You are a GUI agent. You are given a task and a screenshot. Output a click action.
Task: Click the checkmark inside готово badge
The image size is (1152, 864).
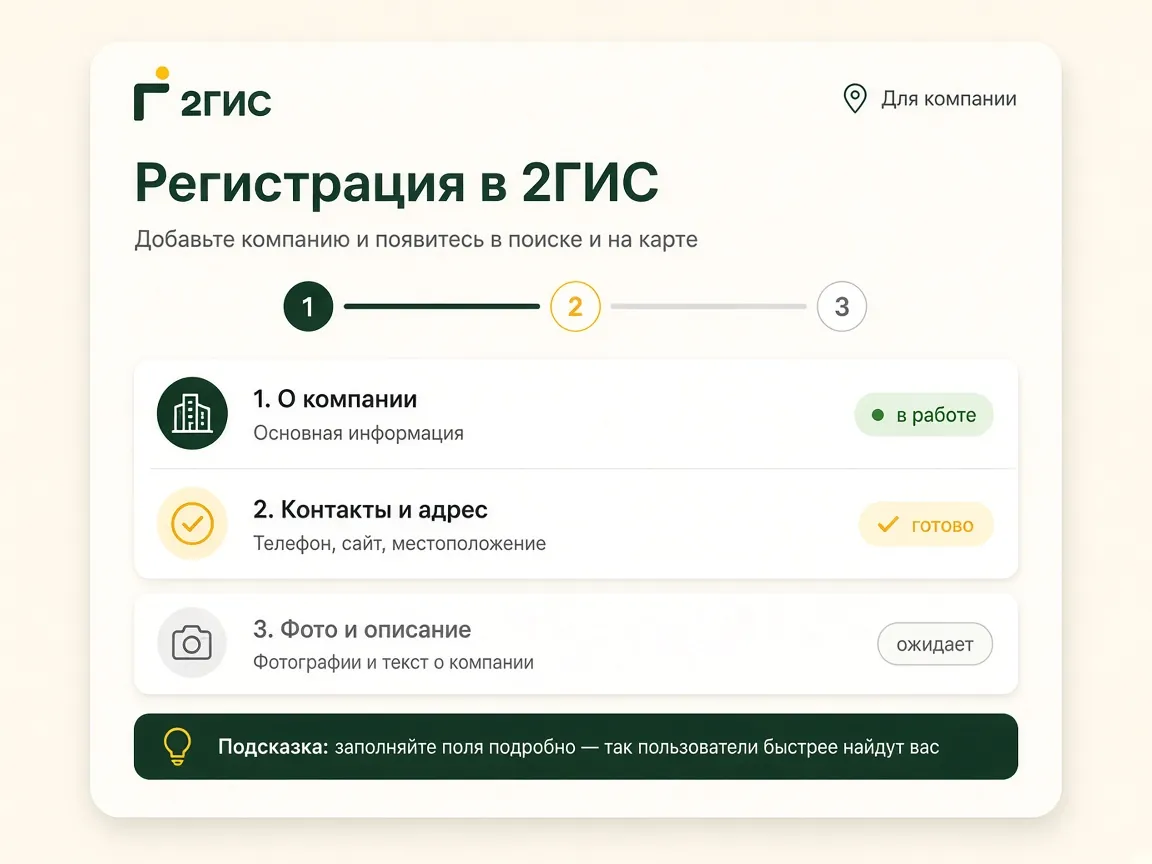click(888, 525)
